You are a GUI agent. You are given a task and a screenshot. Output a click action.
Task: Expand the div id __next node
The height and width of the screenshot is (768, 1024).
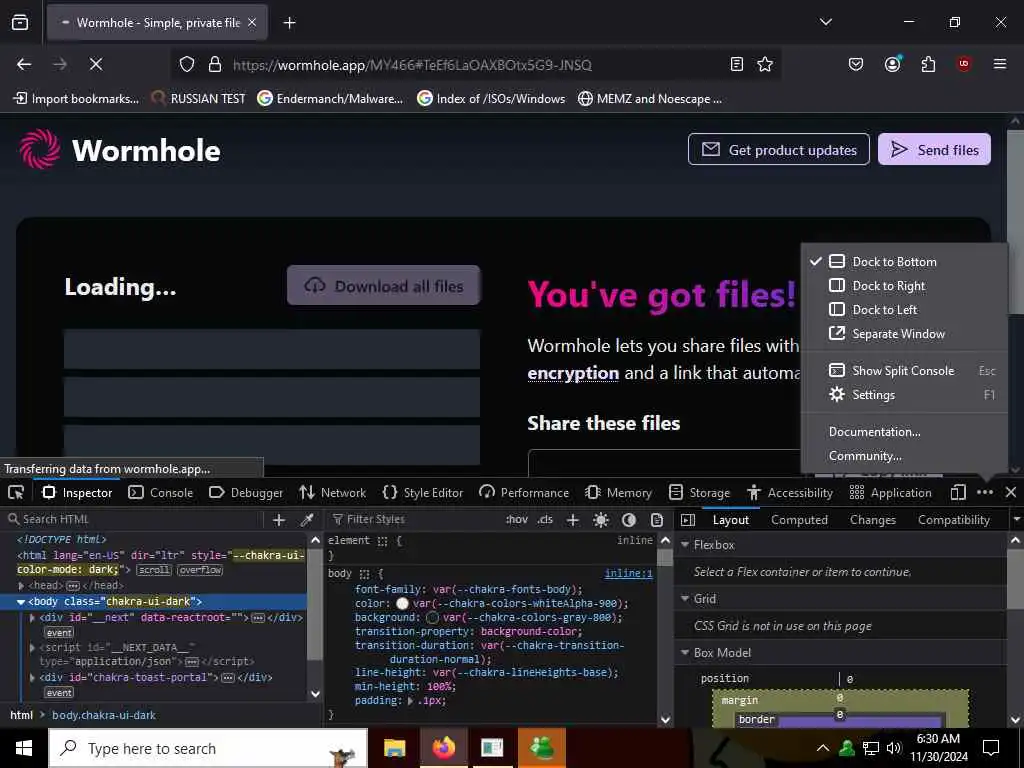pyautogui.click(x=33, y=617)
